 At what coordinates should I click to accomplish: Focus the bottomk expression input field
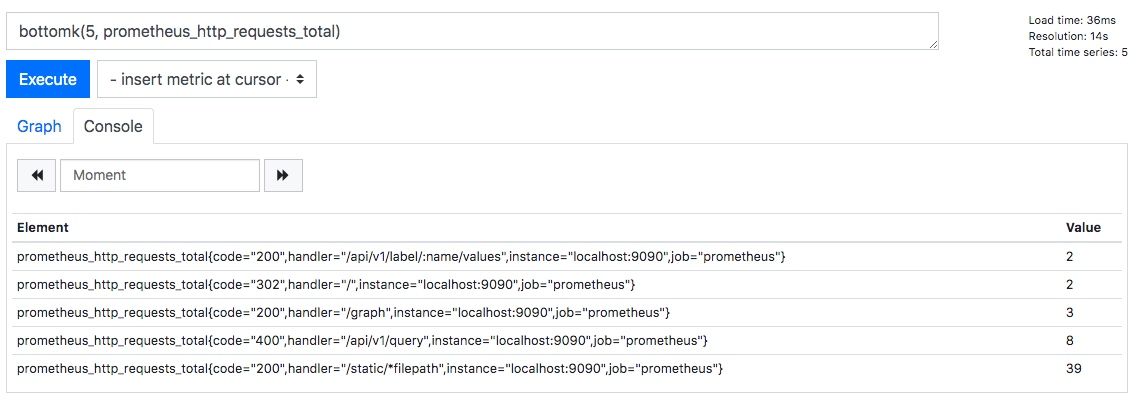[472, 31]
